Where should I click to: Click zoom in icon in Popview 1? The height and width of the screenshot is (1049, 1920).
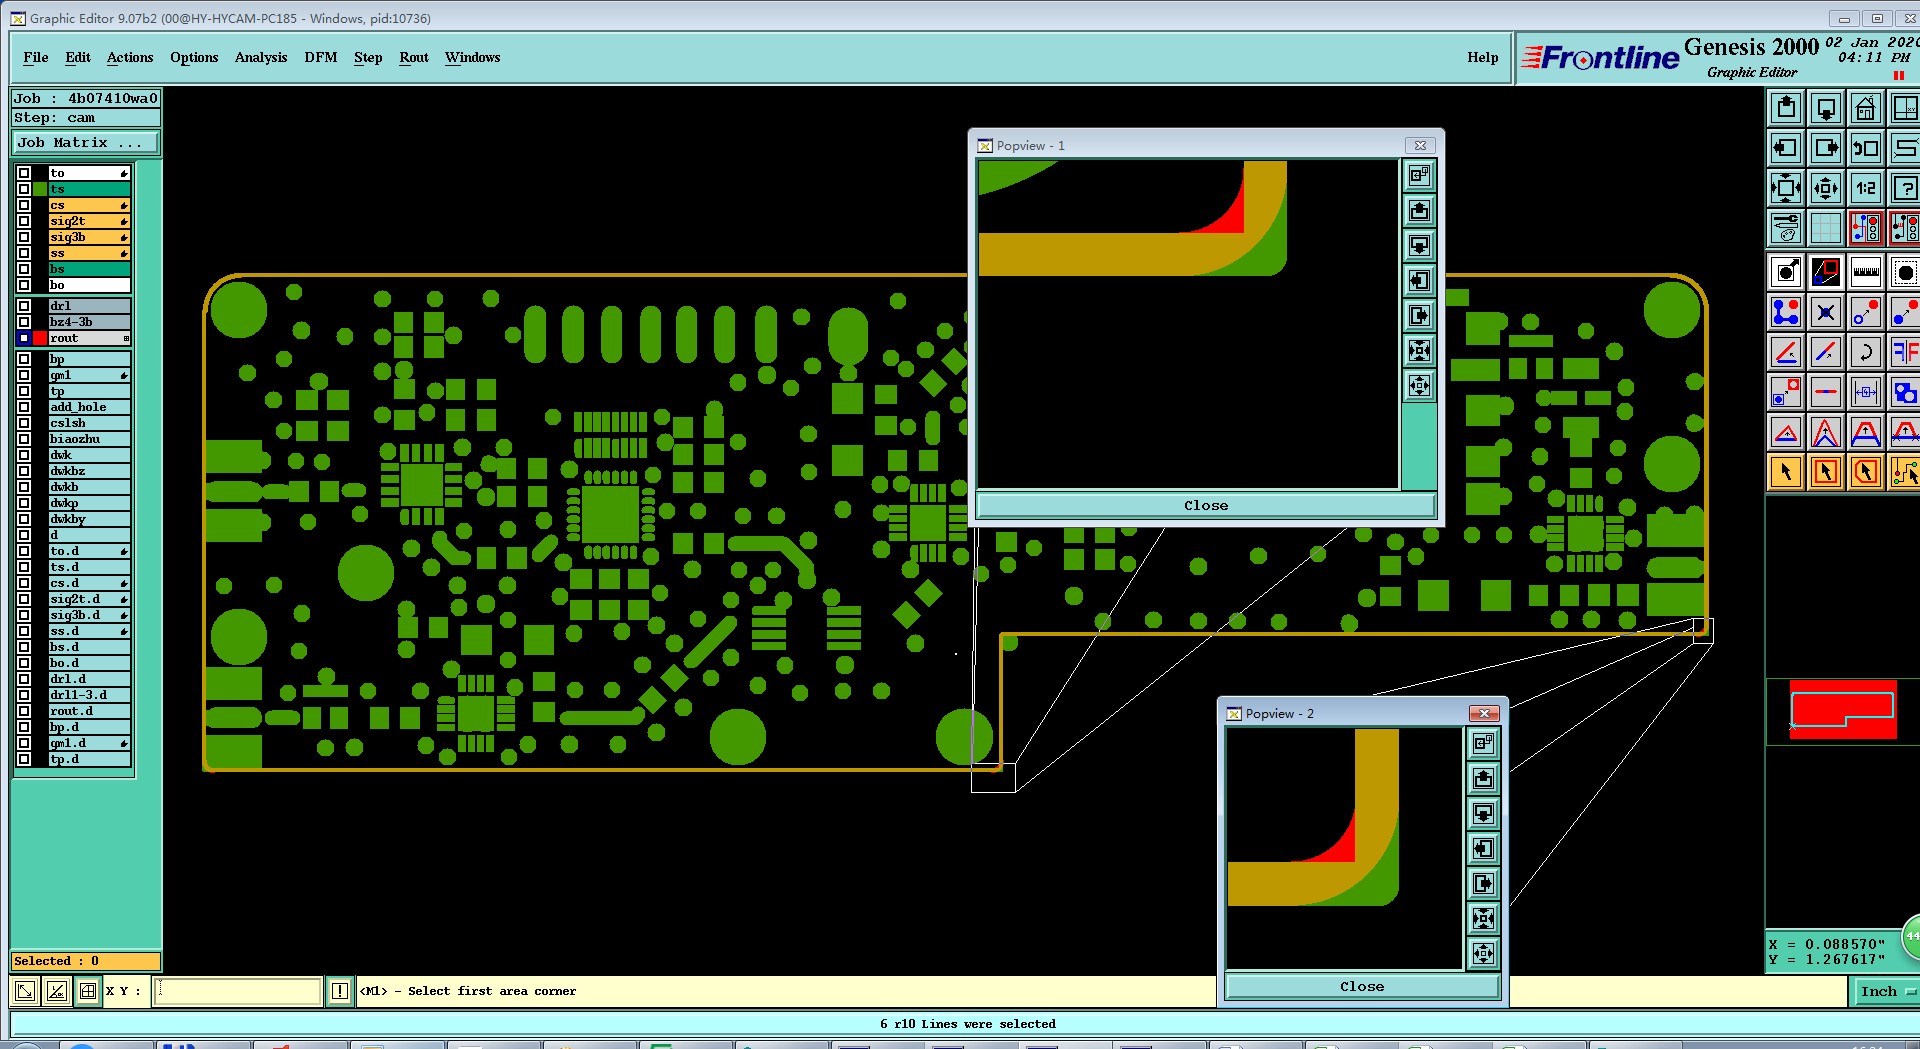(x=1419, y=351)
